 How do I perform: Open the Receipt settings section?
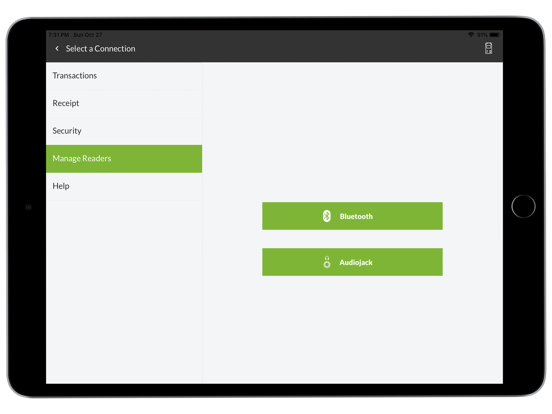tap(124, 104)
